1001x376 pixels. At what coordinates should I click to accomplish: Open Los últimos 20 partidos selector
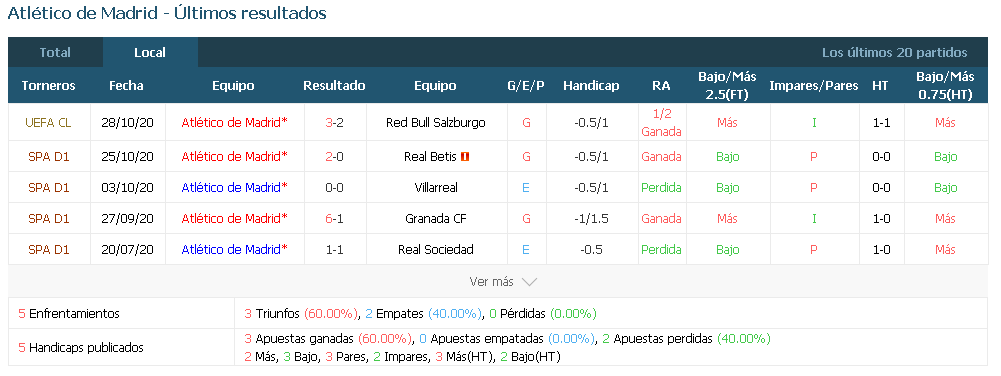pyautogui.click(x=894, y=53)
